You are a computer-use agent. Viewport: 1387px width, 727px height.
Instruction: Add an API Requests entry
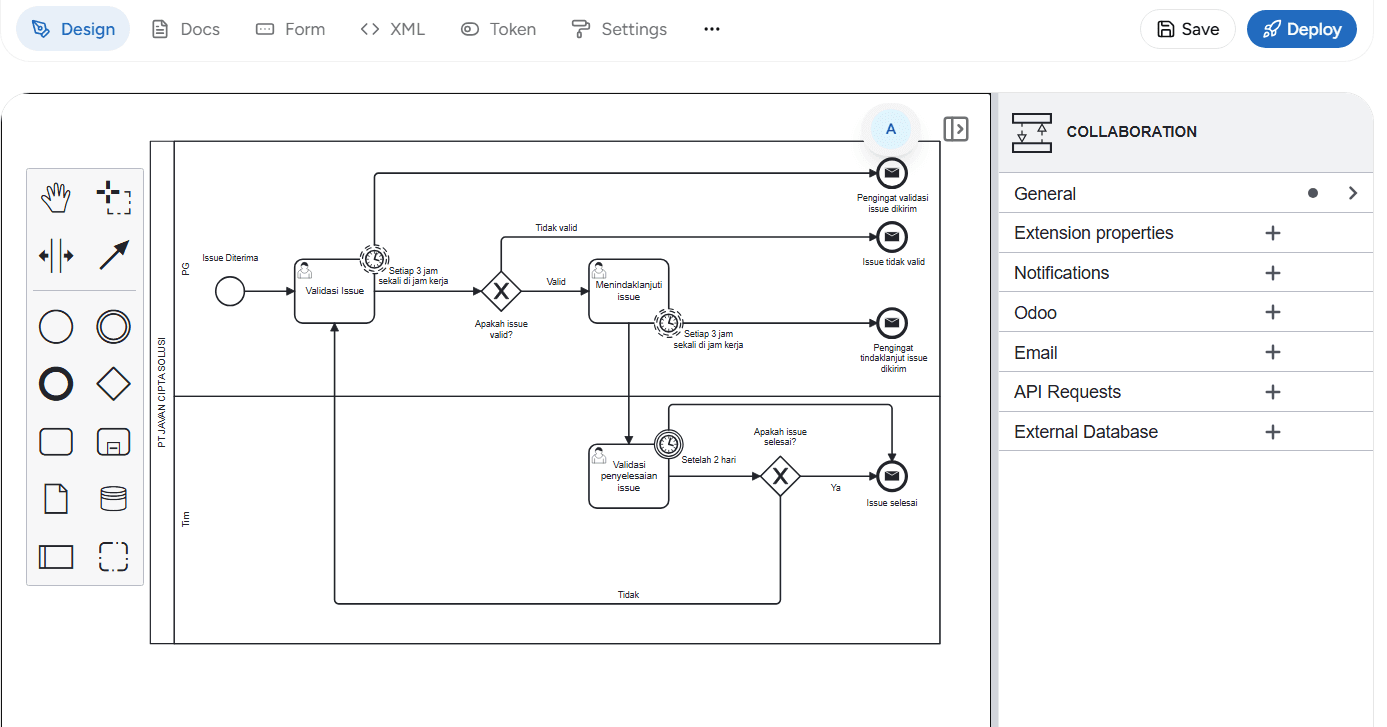tap(1273, 392)
